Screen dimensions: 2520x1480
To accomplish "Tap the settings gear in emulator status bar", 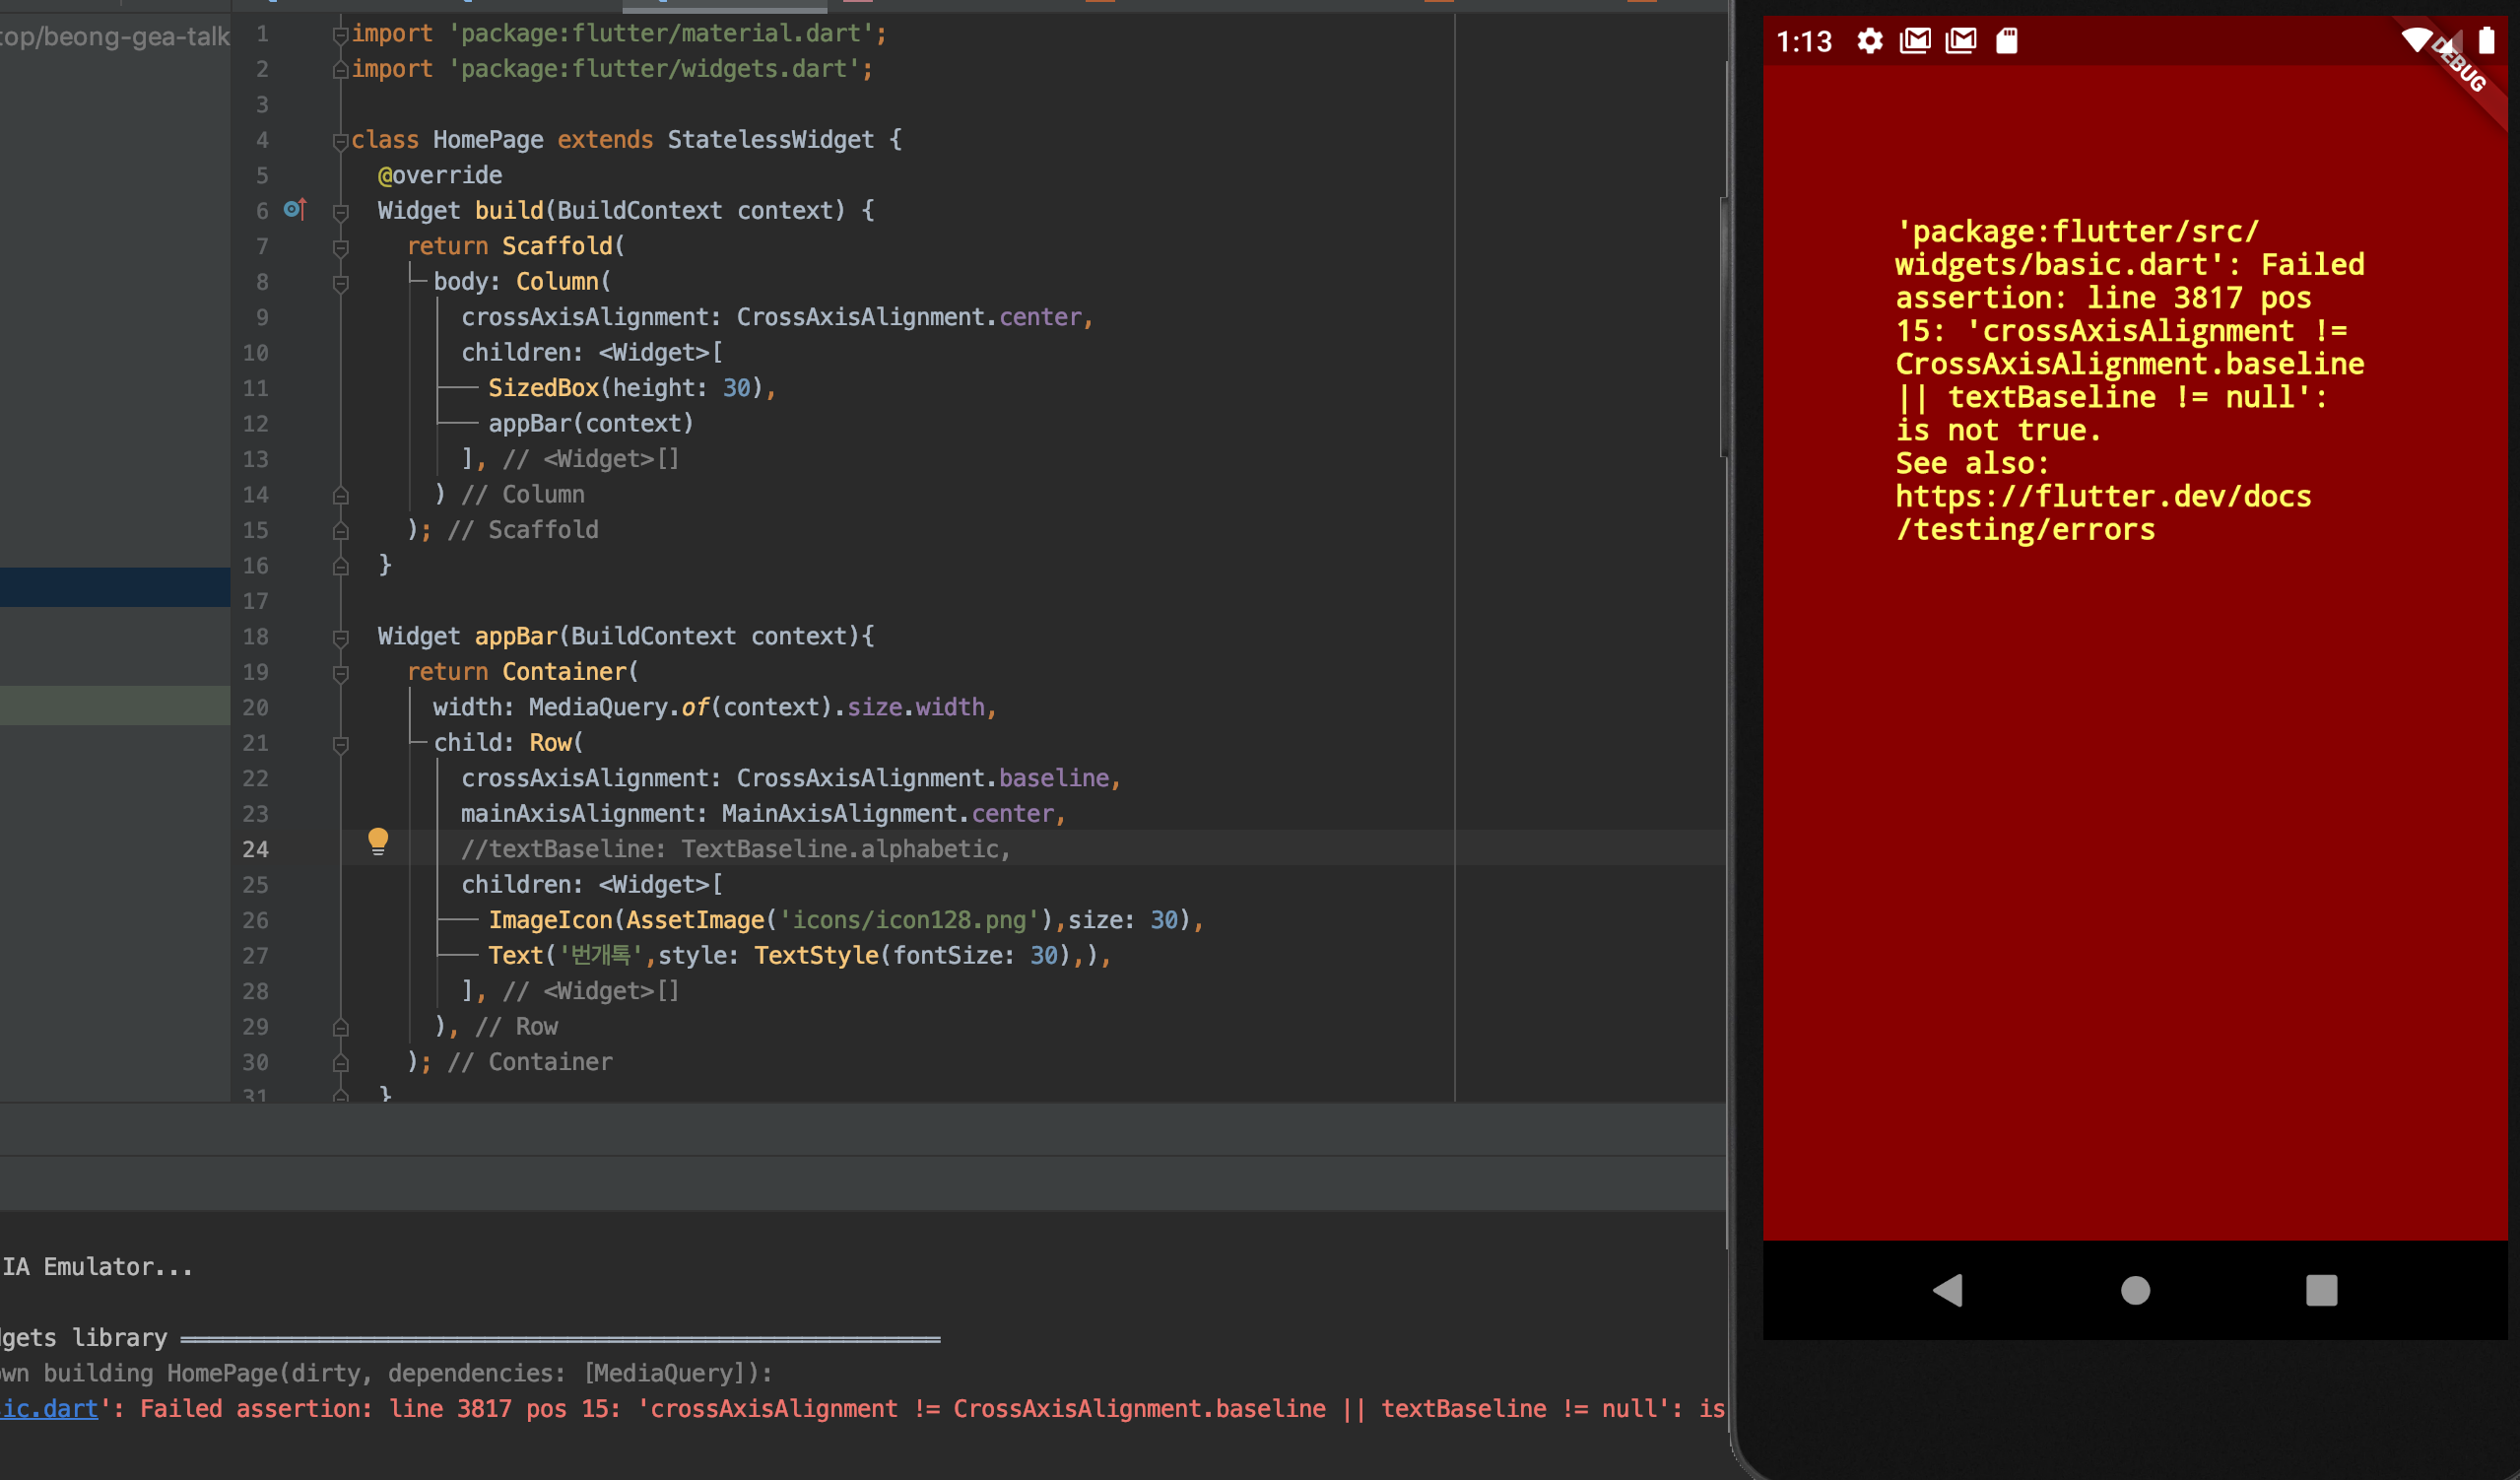I will [x=1869, y=41].
